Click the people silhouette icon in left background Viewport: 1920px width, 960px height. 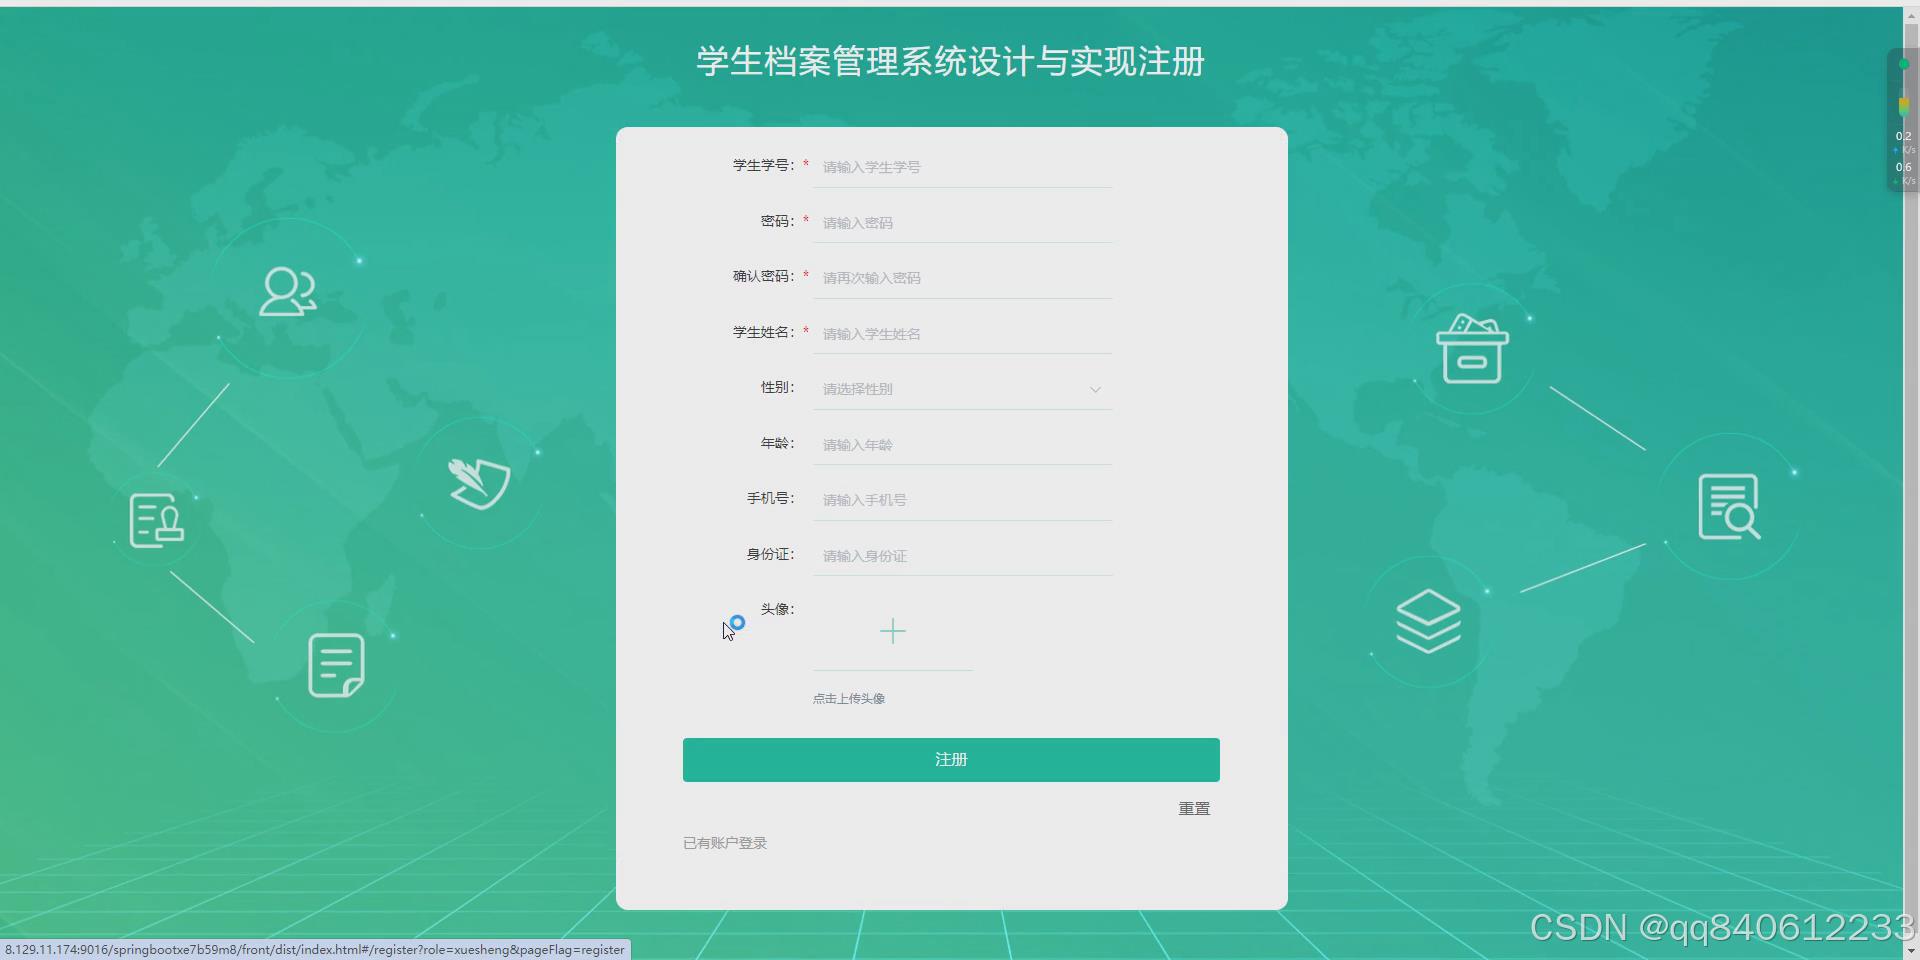click(288, 293)
